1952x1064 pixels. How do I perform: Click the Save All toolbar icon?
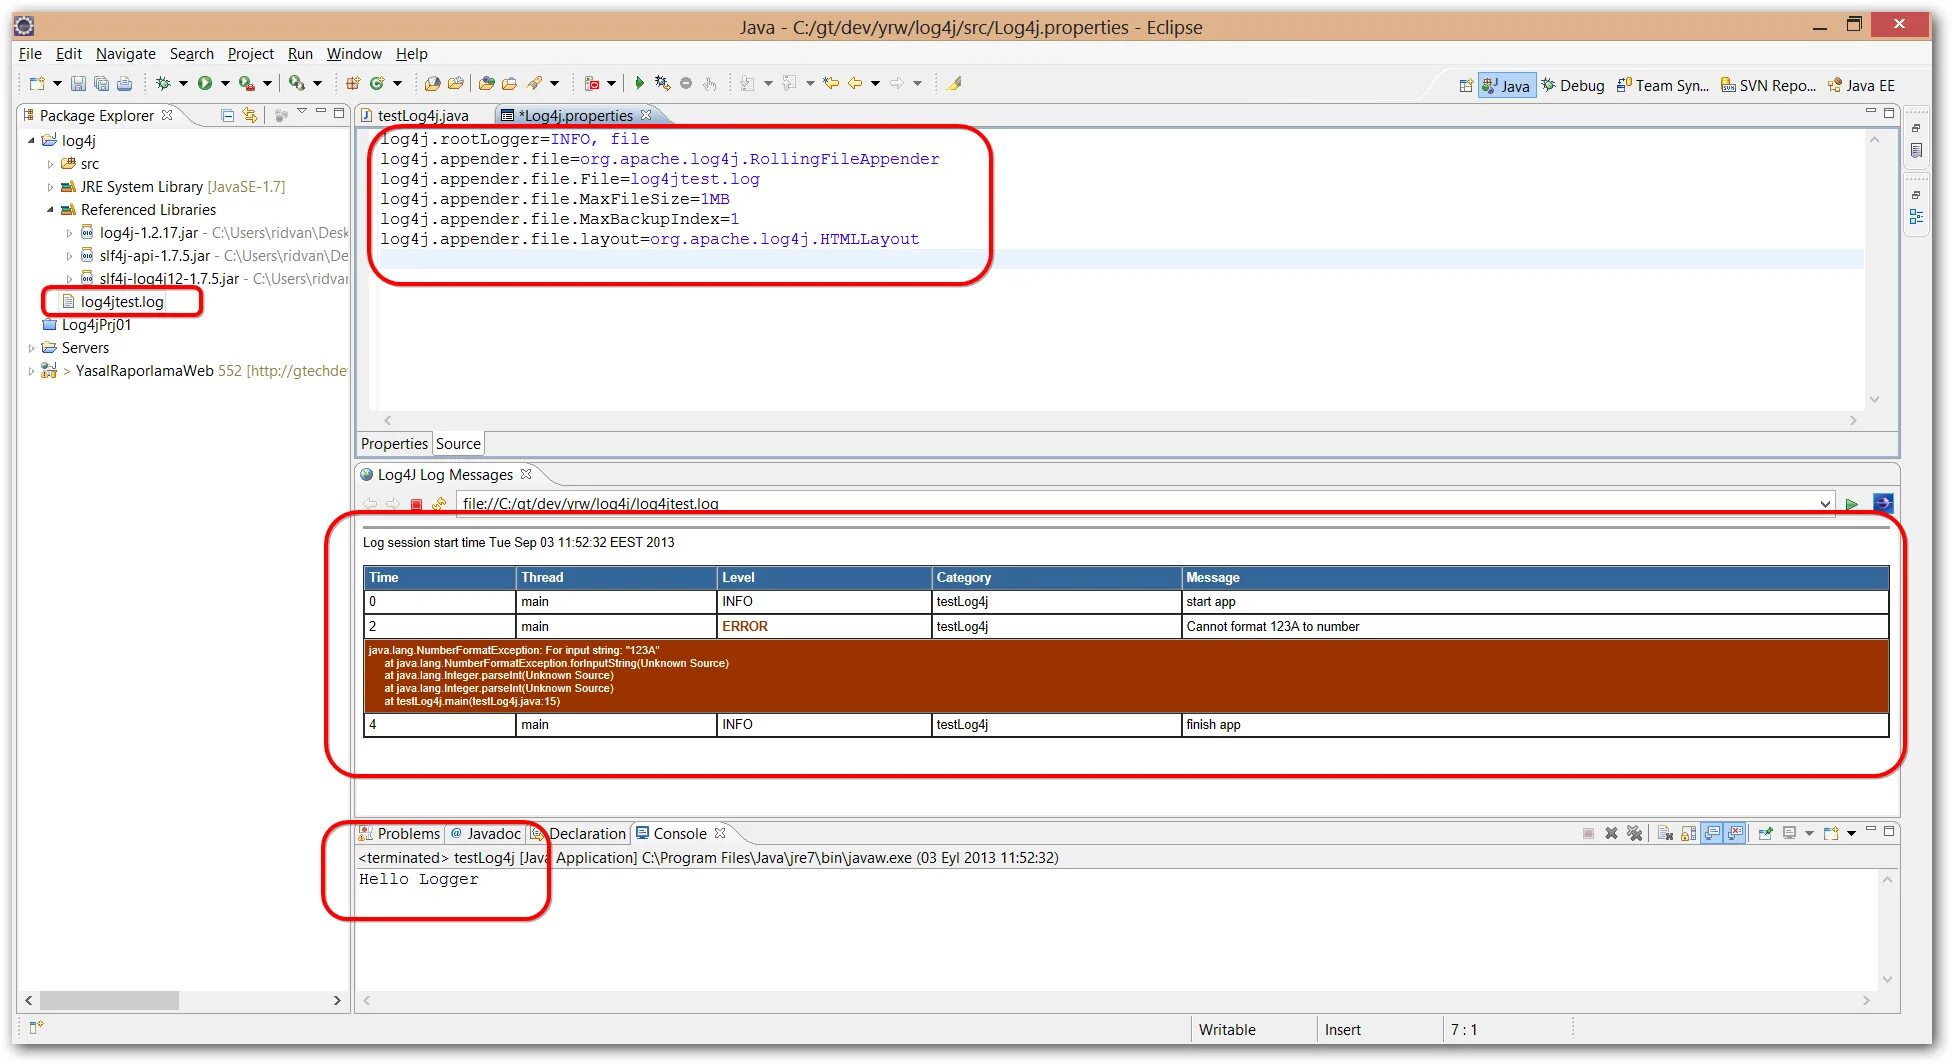click(101, 84)
